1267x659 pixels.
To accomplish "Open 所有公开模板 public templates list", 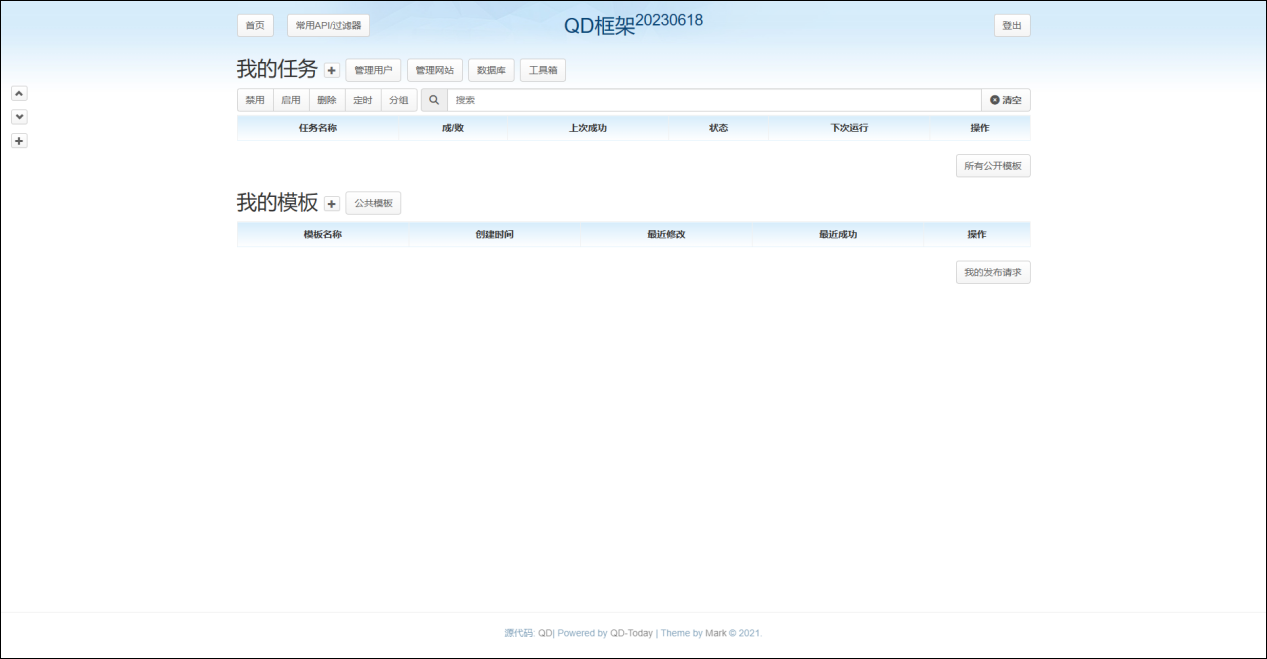I will point(993,166).
